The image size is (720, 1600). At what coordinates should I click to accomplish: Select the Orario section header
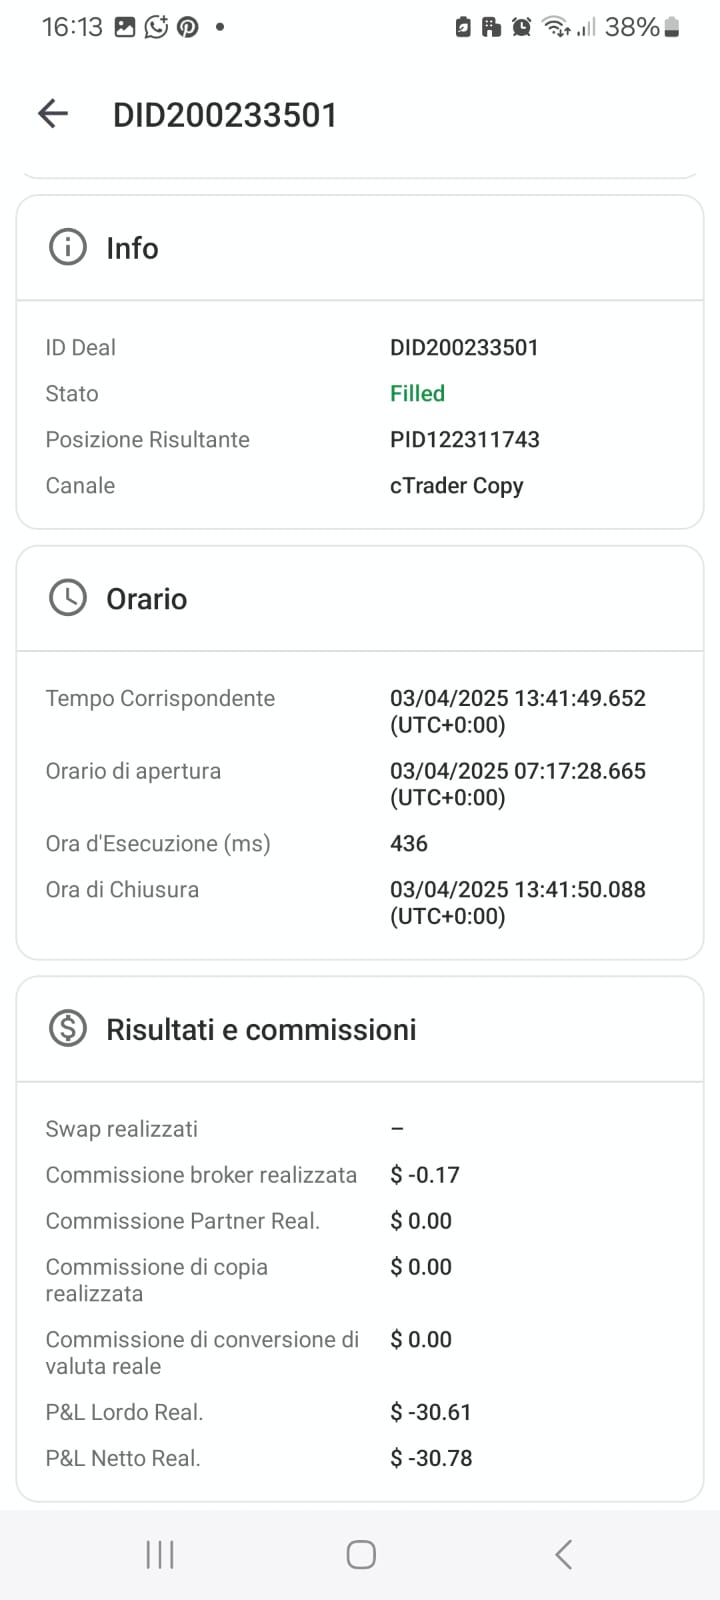click(360, 599)
